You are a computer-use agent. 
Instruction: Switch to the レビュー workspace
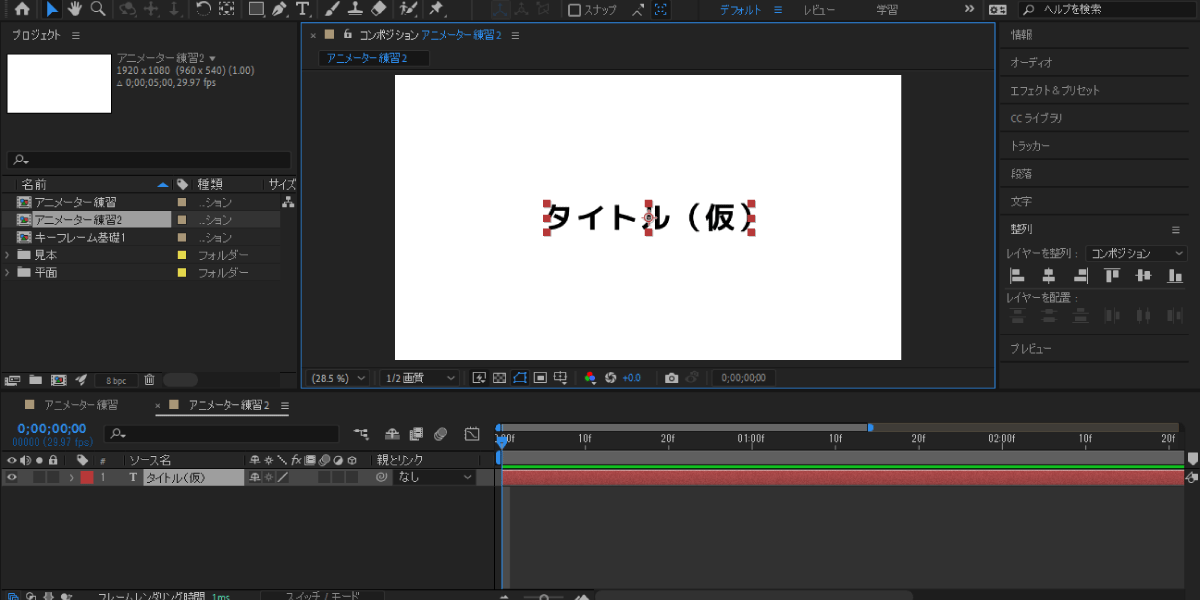point(820,10)
